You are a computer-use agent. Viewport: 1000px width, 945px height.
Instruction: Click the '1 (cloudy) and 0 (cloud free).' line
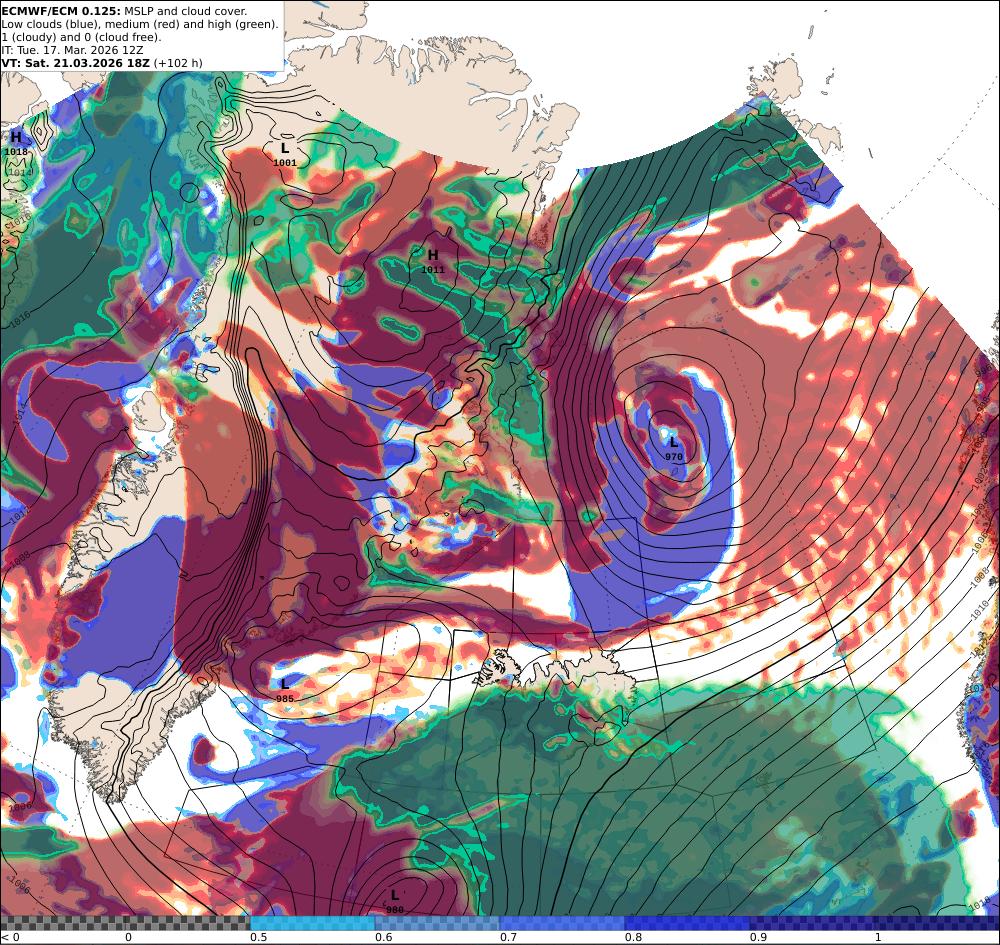point(81,37)
